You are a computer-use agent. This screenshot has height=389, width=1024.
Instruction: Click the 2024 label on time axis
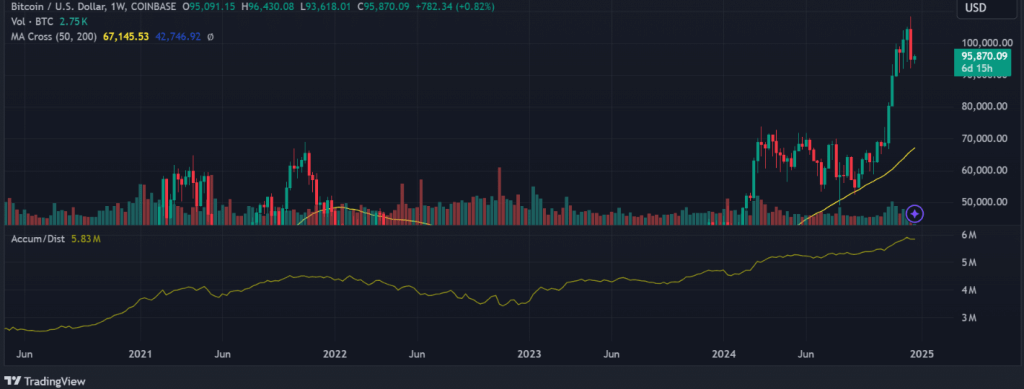coord(724,354)
